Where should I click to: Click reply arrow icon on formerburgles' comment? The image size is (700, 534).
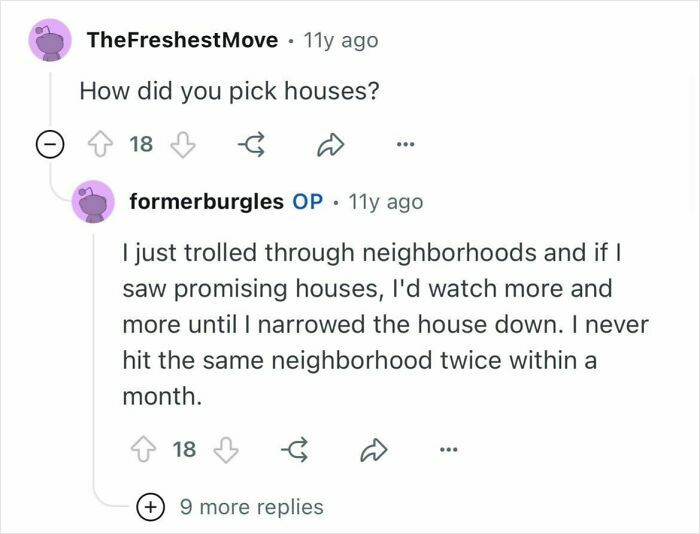point(295,450)
